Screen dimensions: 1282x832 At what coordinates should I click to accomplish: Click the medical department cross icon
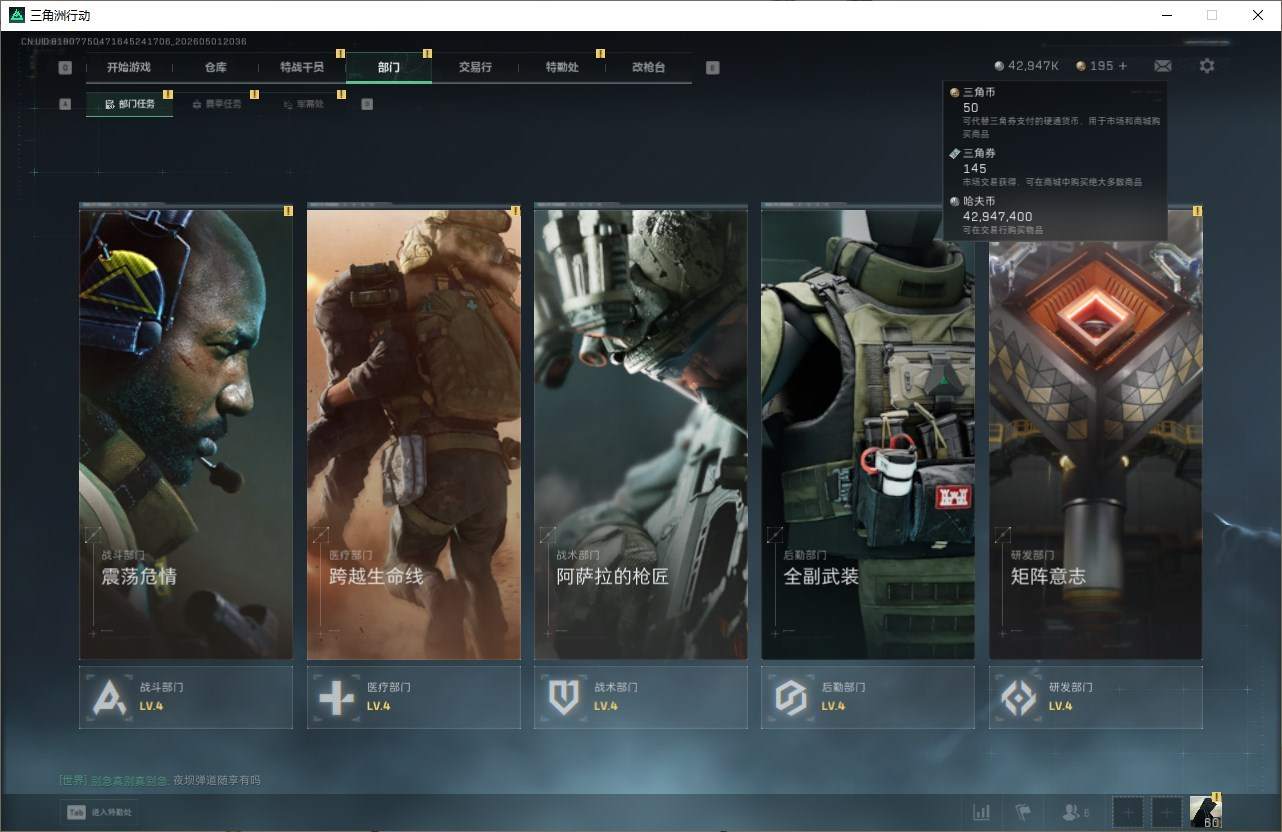point(336,697)
